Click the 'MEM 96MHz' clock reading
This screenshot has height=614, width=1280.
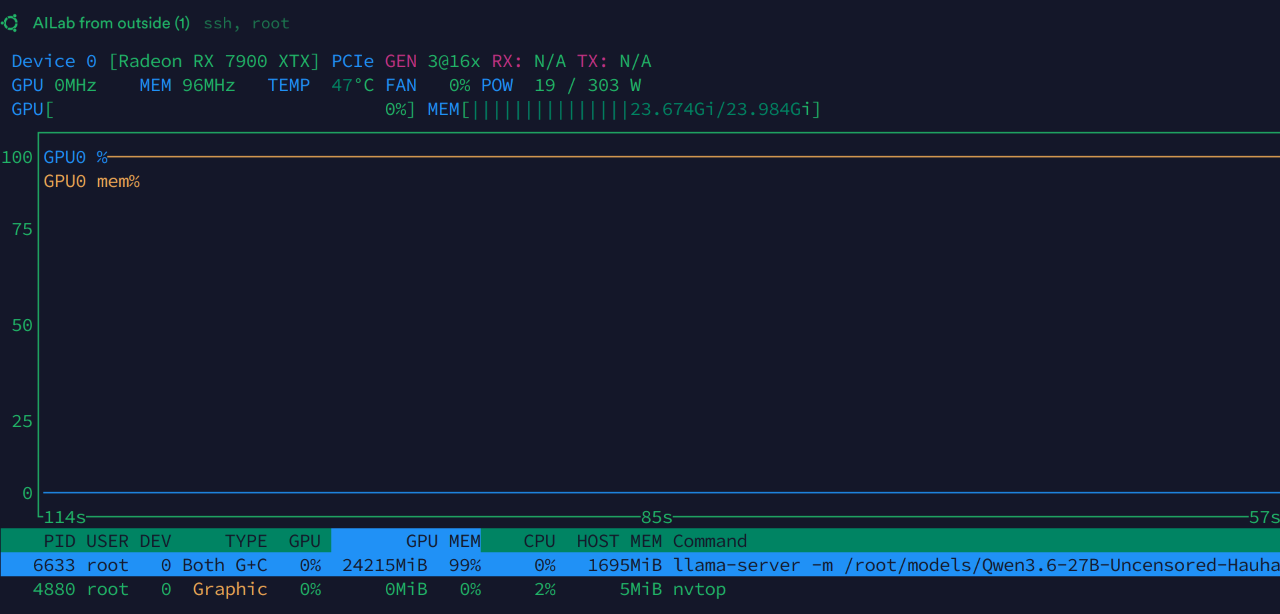tap(188, 85)
